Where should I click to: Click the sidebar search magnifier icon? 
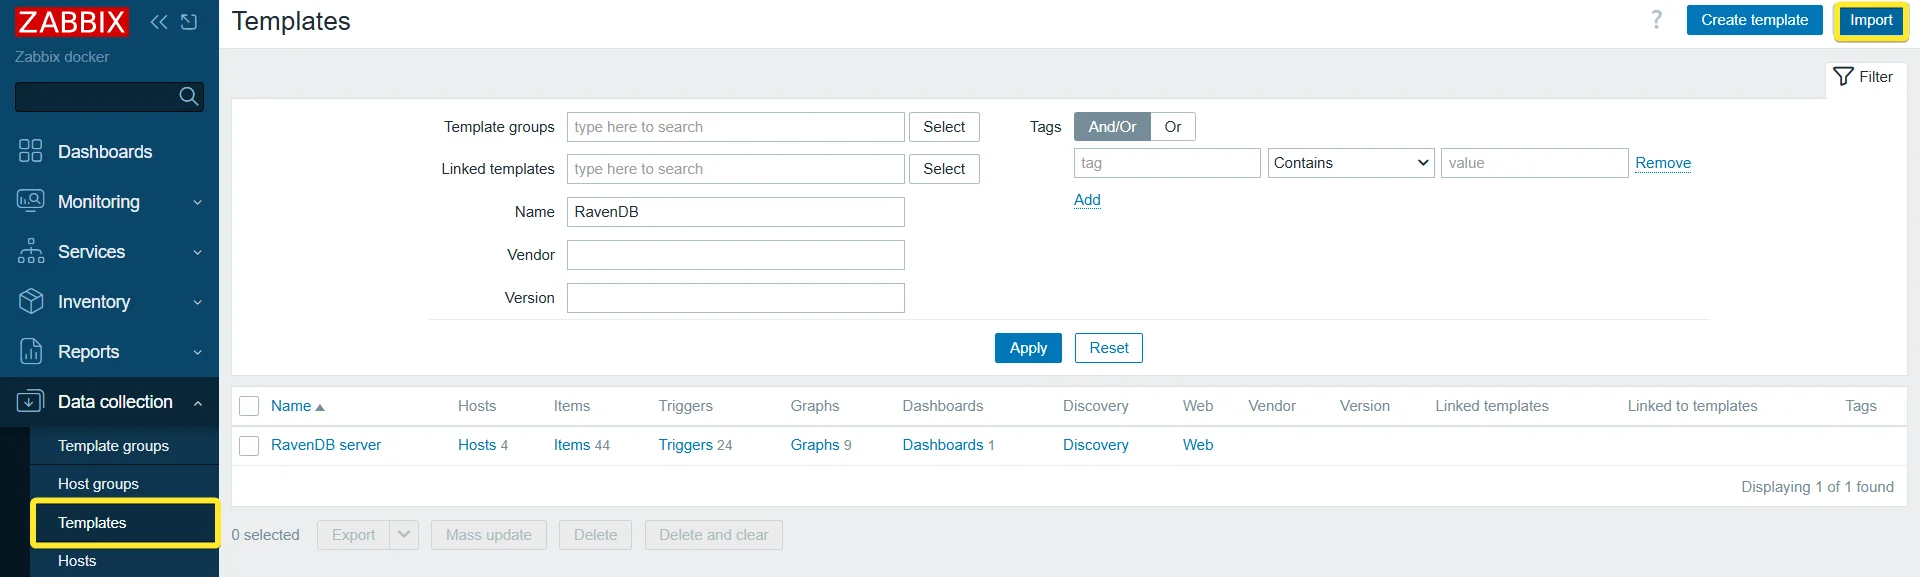tap(188, 96)
